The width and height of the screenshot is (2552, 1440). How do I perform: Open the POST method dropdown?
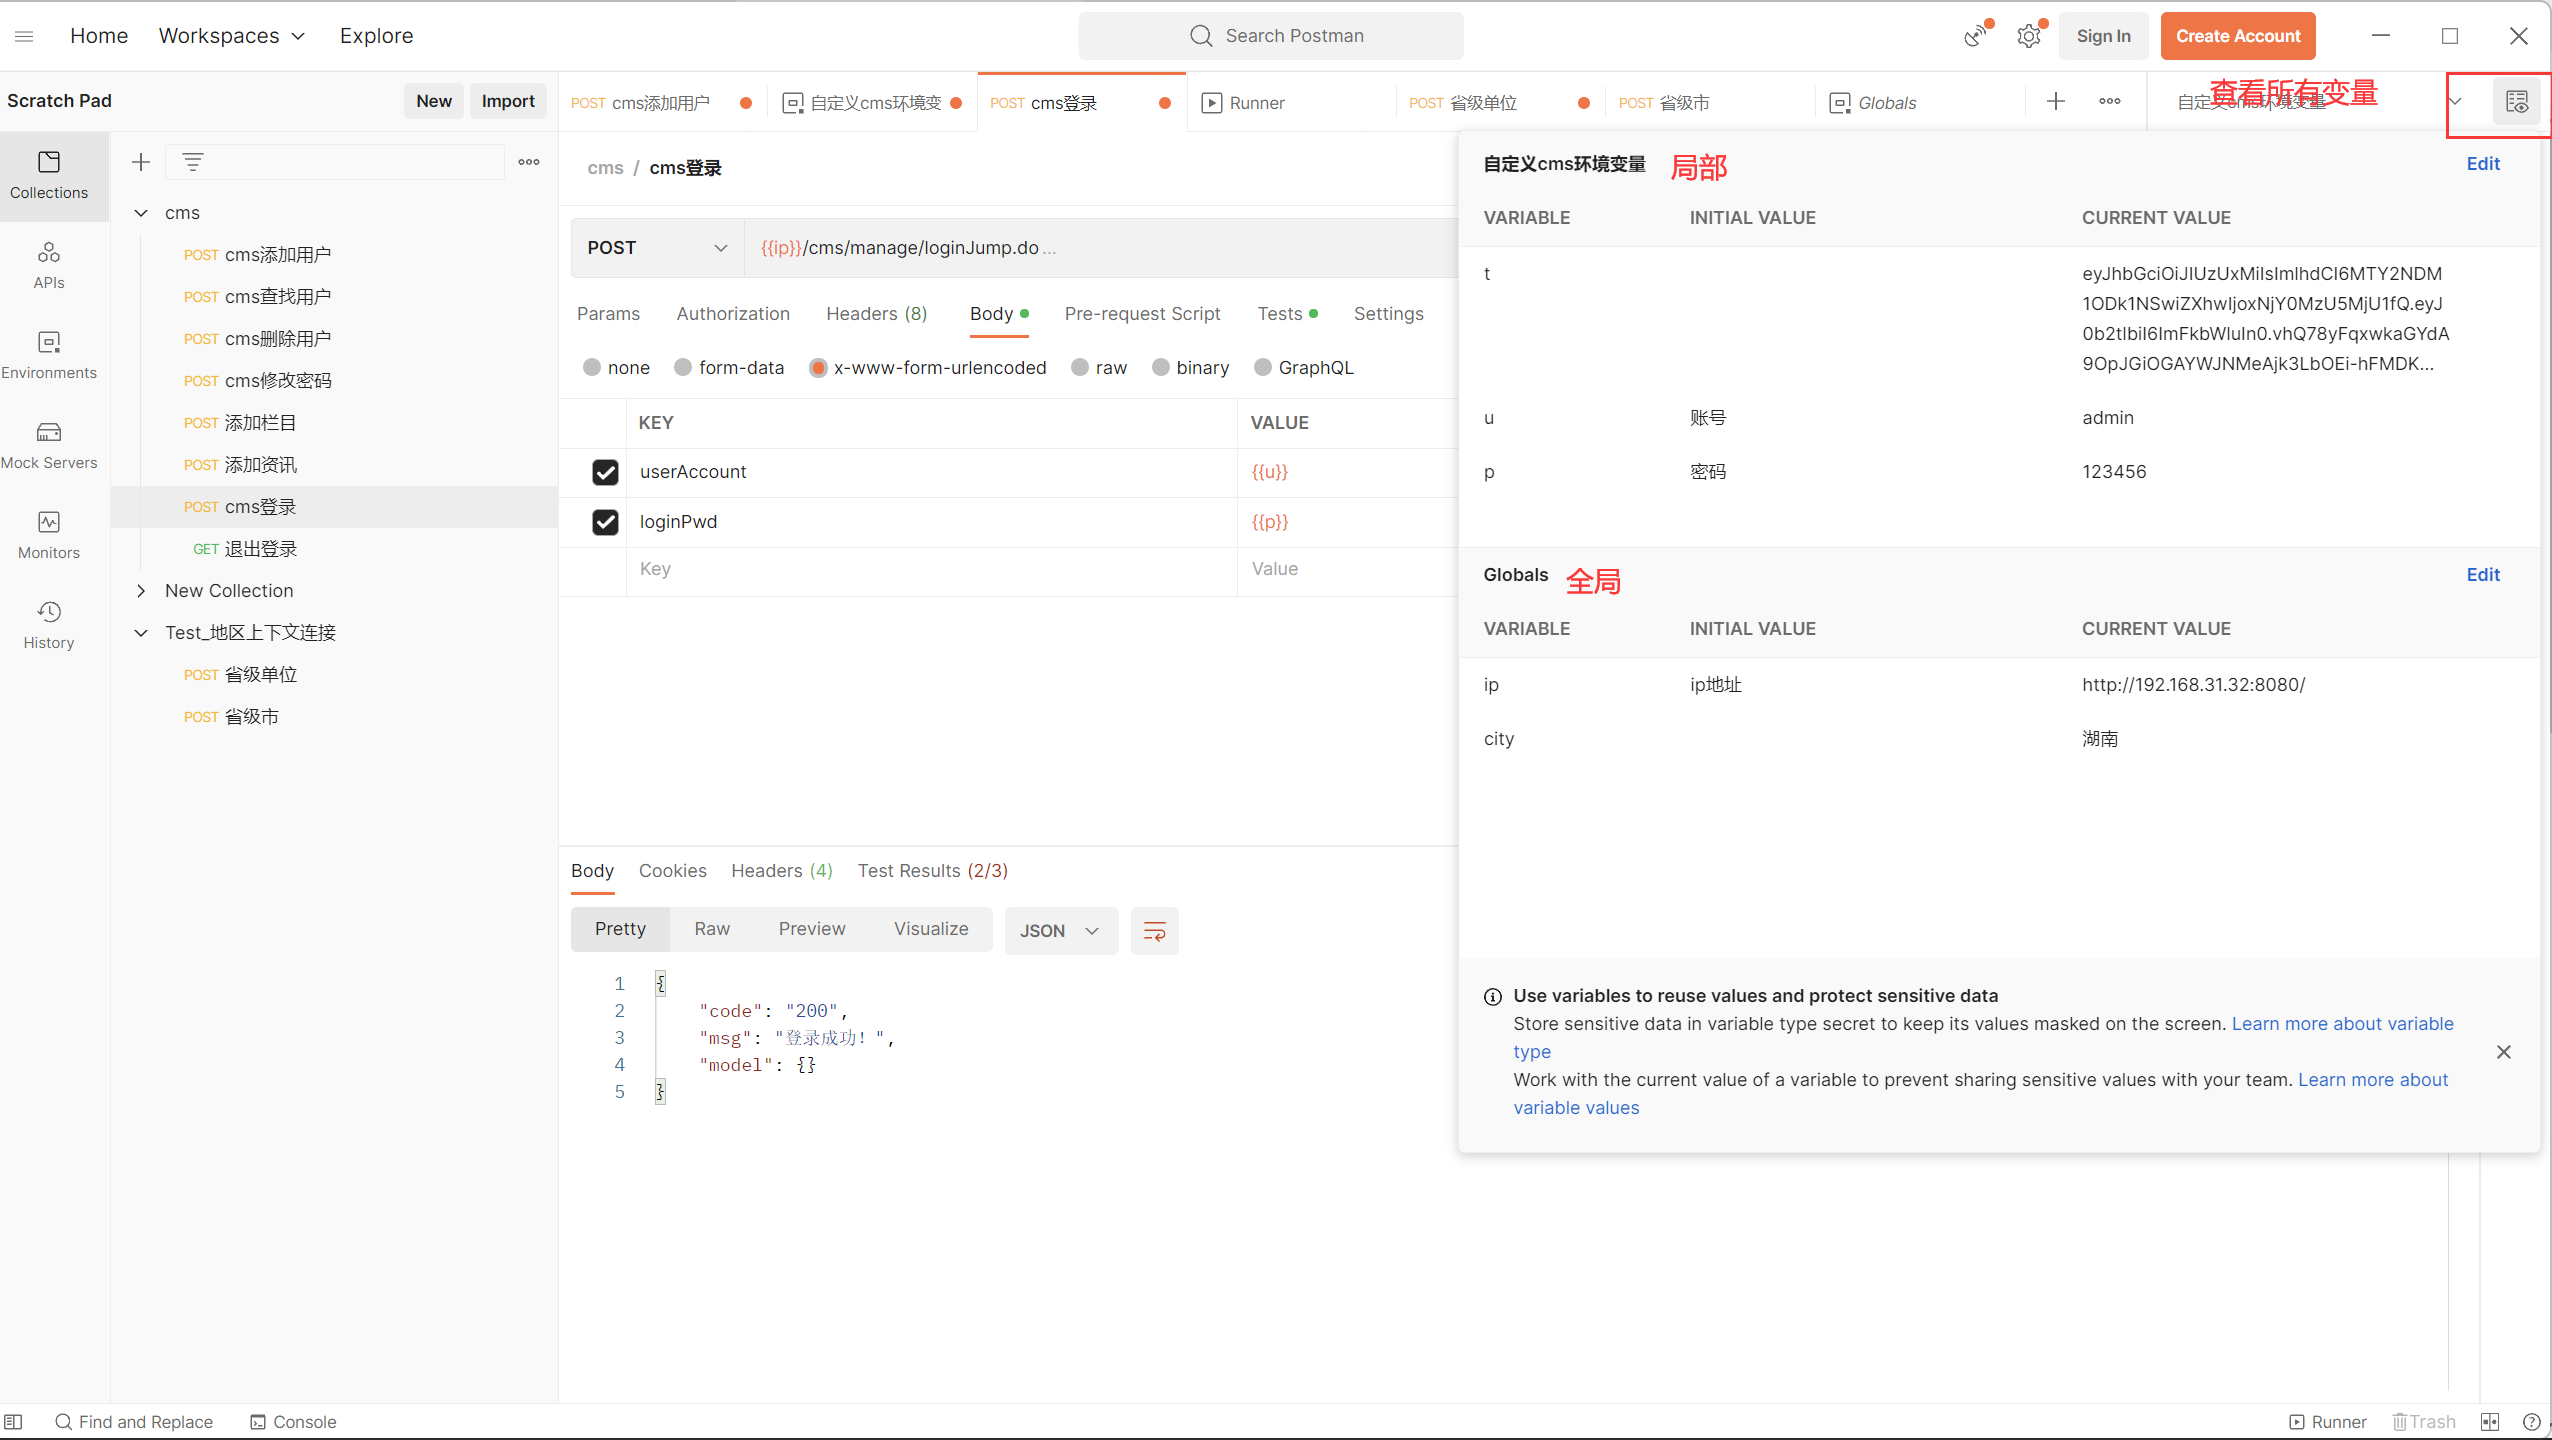[657, 248]
